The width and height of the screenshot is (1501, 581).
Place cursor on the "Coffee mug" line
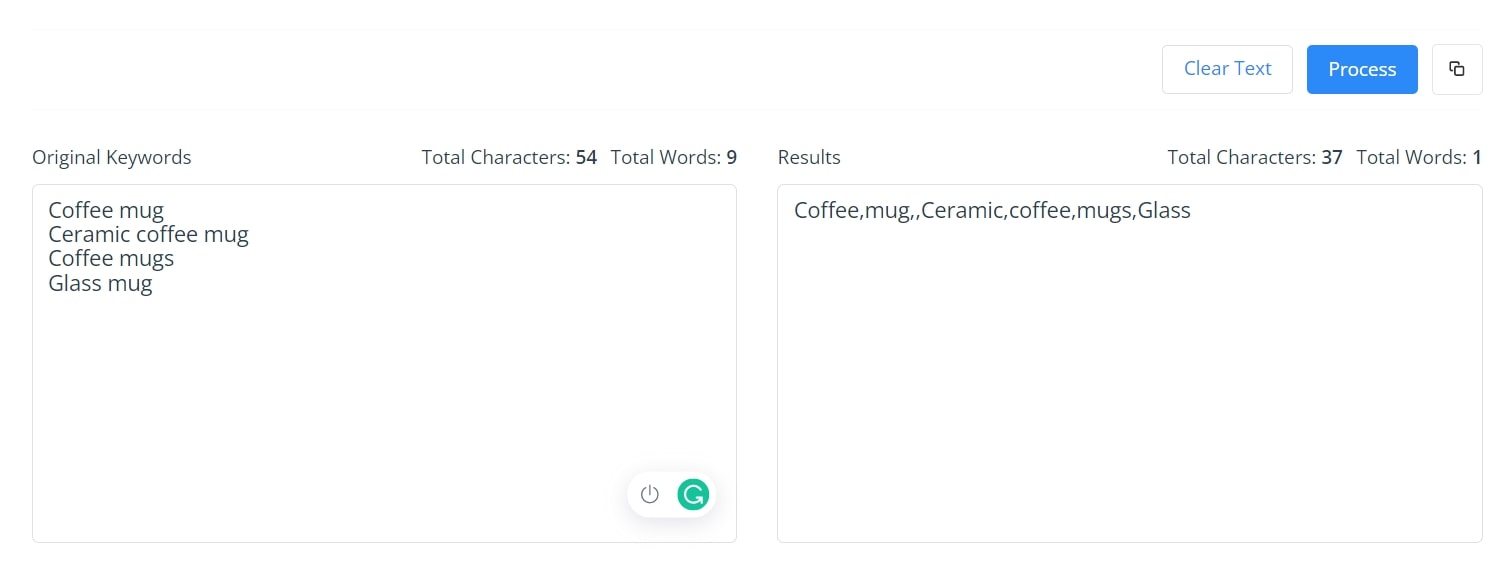click(106, 210)
